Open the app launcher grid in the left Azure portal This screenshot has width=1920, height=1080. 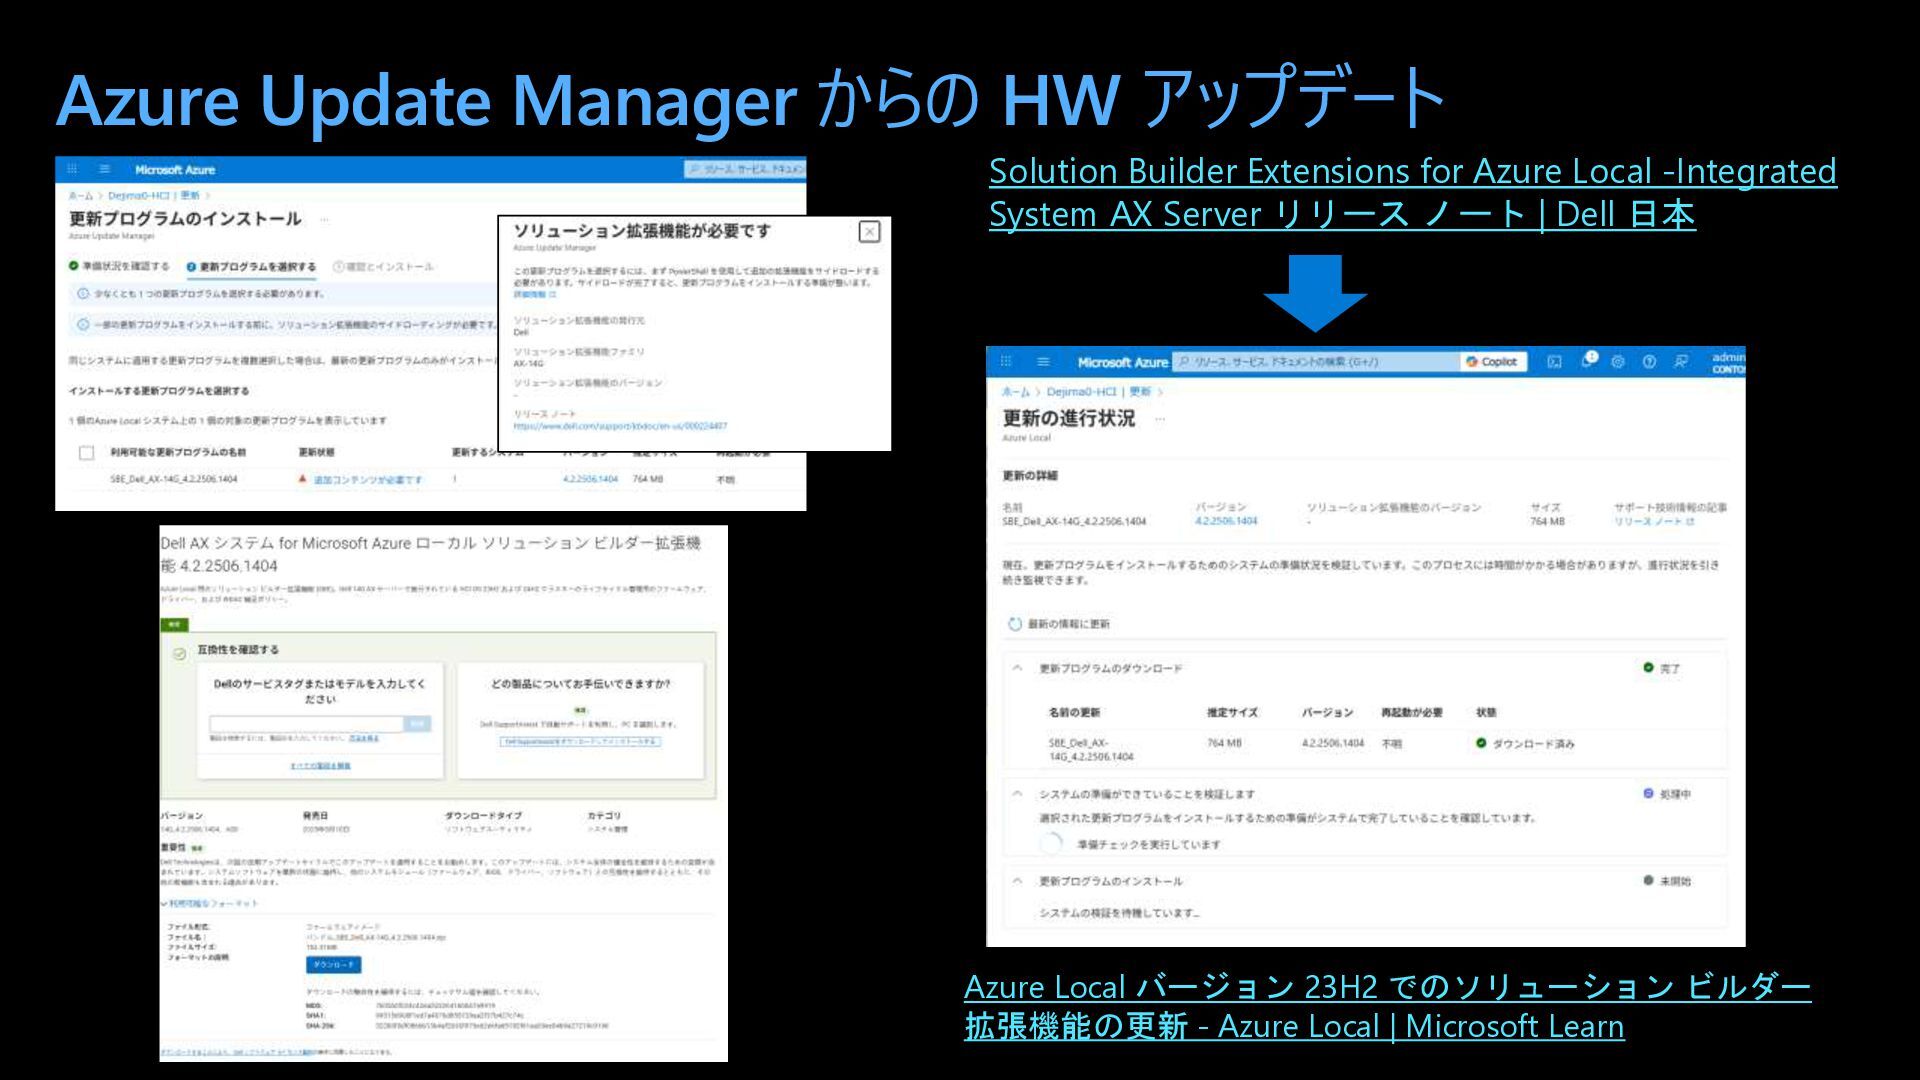click(72, 169)
